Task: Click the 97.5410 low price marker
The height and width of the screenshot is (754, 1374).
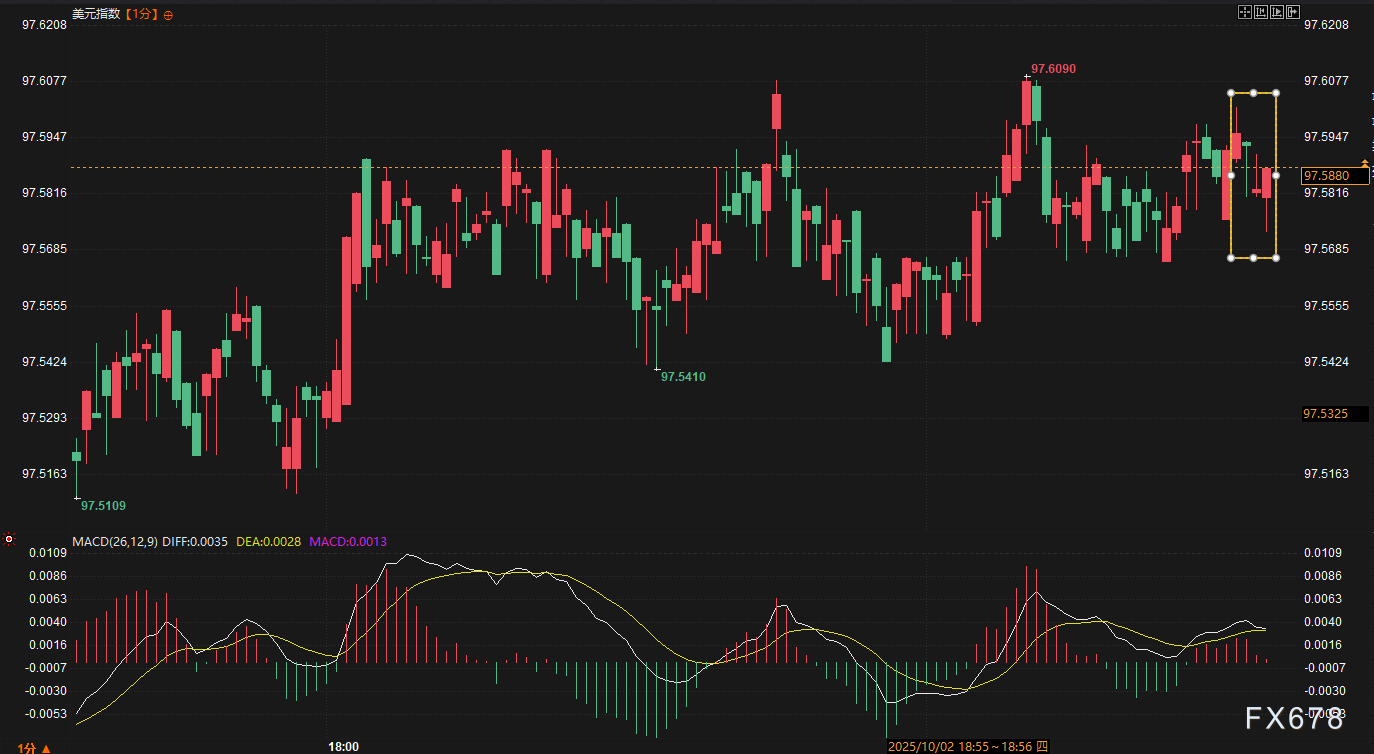Action: pyautogui.click(x=683, y=377)
